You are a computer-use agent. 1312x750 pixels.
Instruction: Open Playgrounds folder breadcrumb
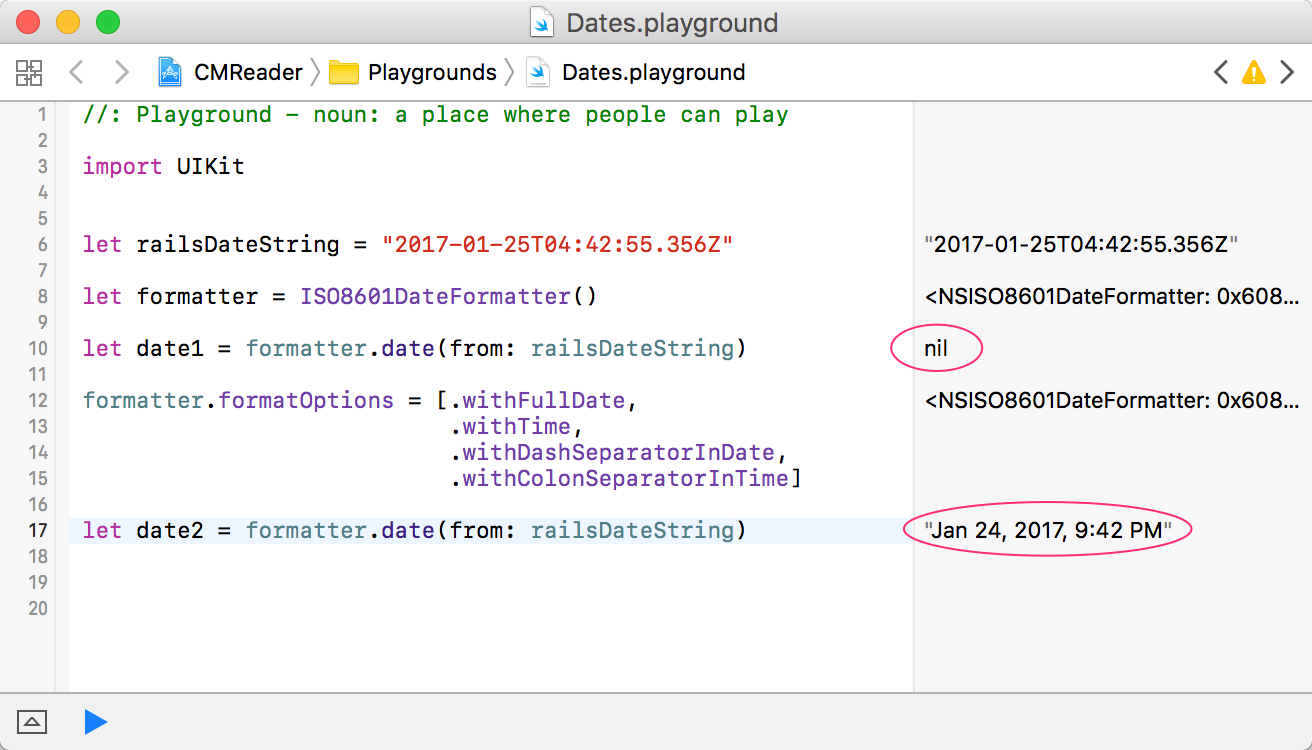click(x=431, y=73)
